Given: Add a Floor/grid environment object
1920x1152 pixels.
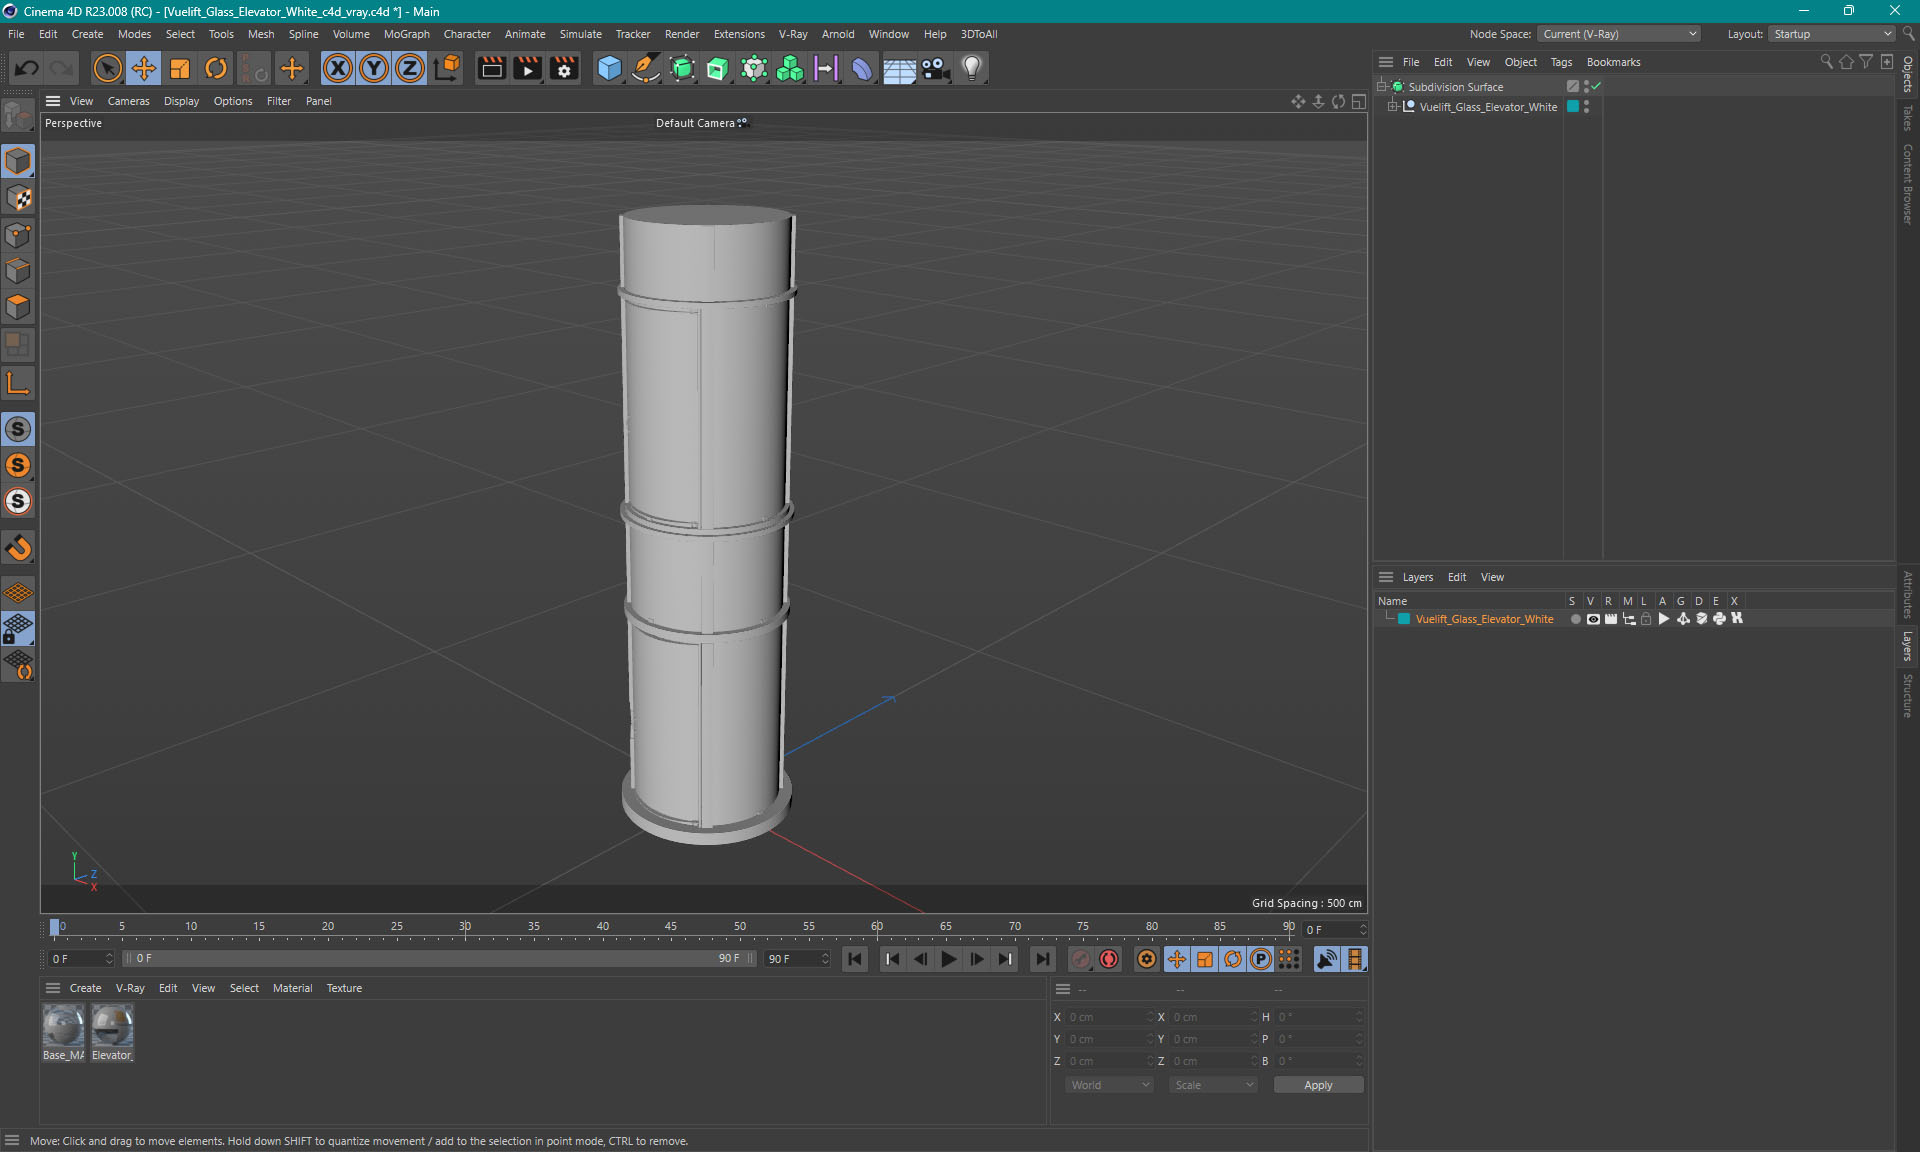Looking at the screenshot, I should pyautogui.click(x=899, y=68).
